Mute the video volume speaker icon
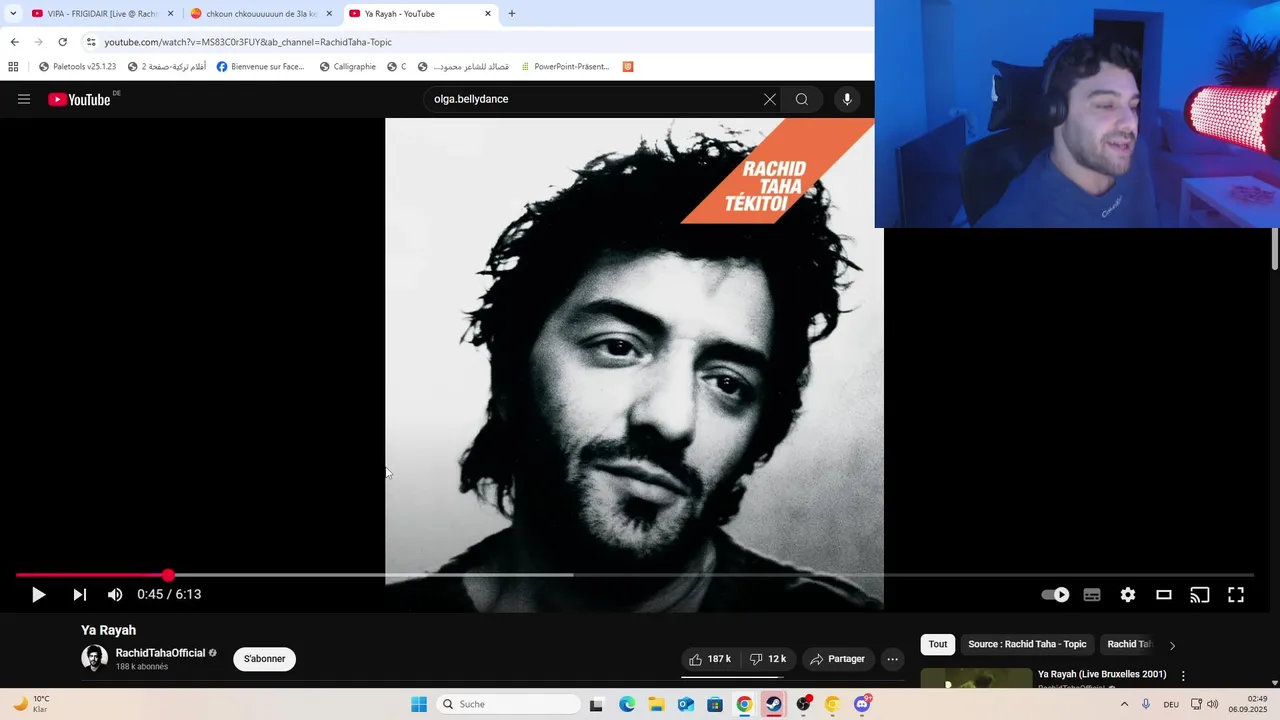Screen dimensions: 1280x720 pos(115,594)
